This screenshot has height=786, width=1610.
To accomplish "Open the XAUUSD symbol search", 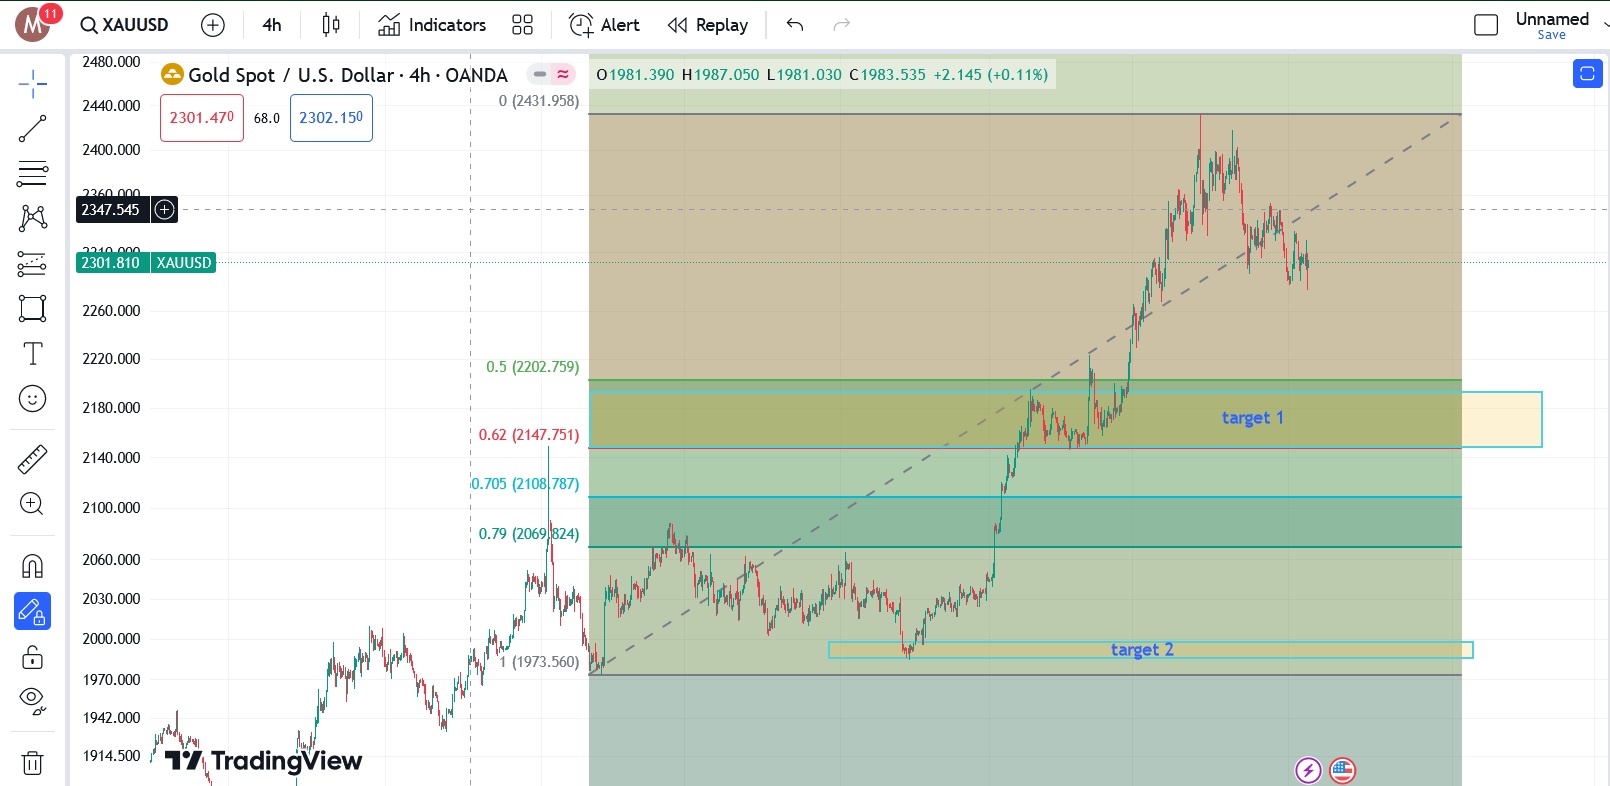I will coord(125,25).
